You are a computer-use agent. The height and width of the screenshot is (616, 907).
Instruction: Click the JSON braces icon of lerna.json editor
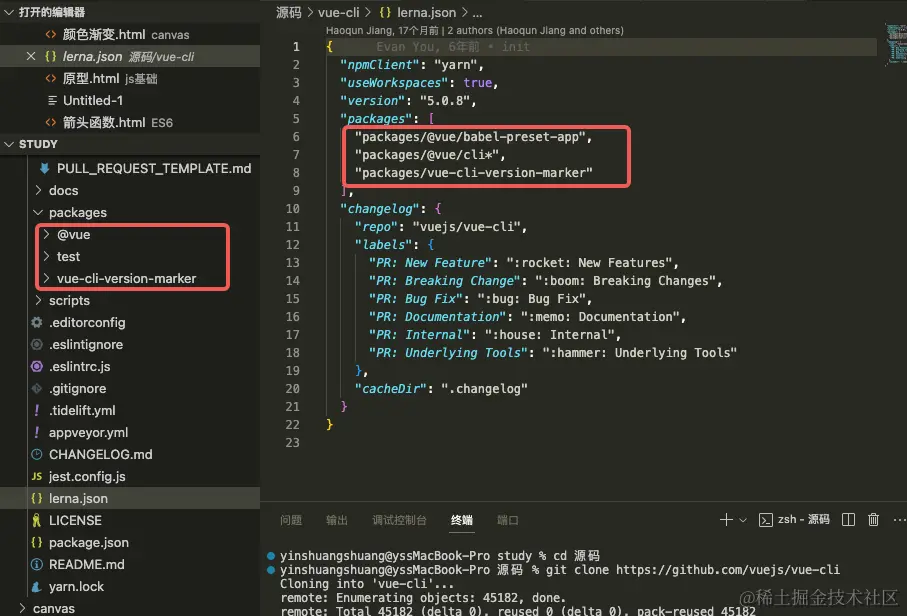pyautogui.click(x=51, y=56)
